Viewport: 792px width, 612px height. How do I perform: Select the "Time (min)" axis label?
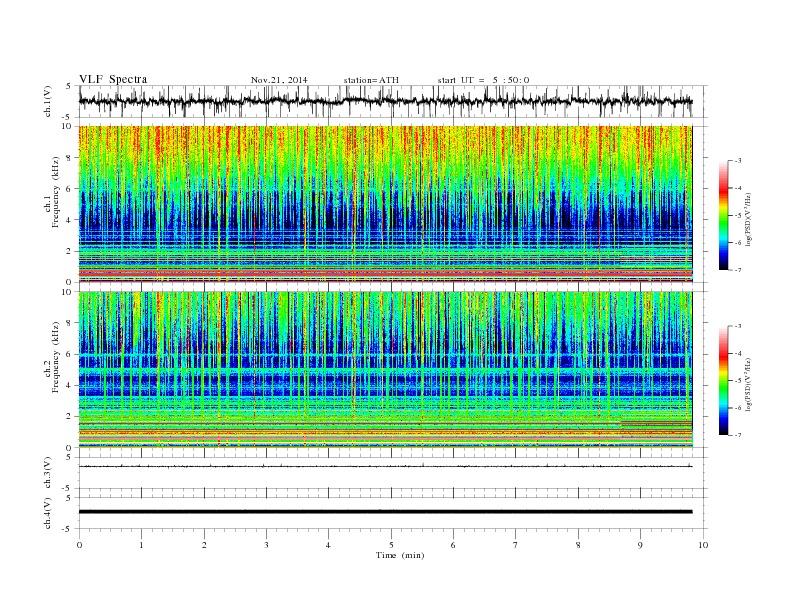pyautogui.click(x=400, y=555)
